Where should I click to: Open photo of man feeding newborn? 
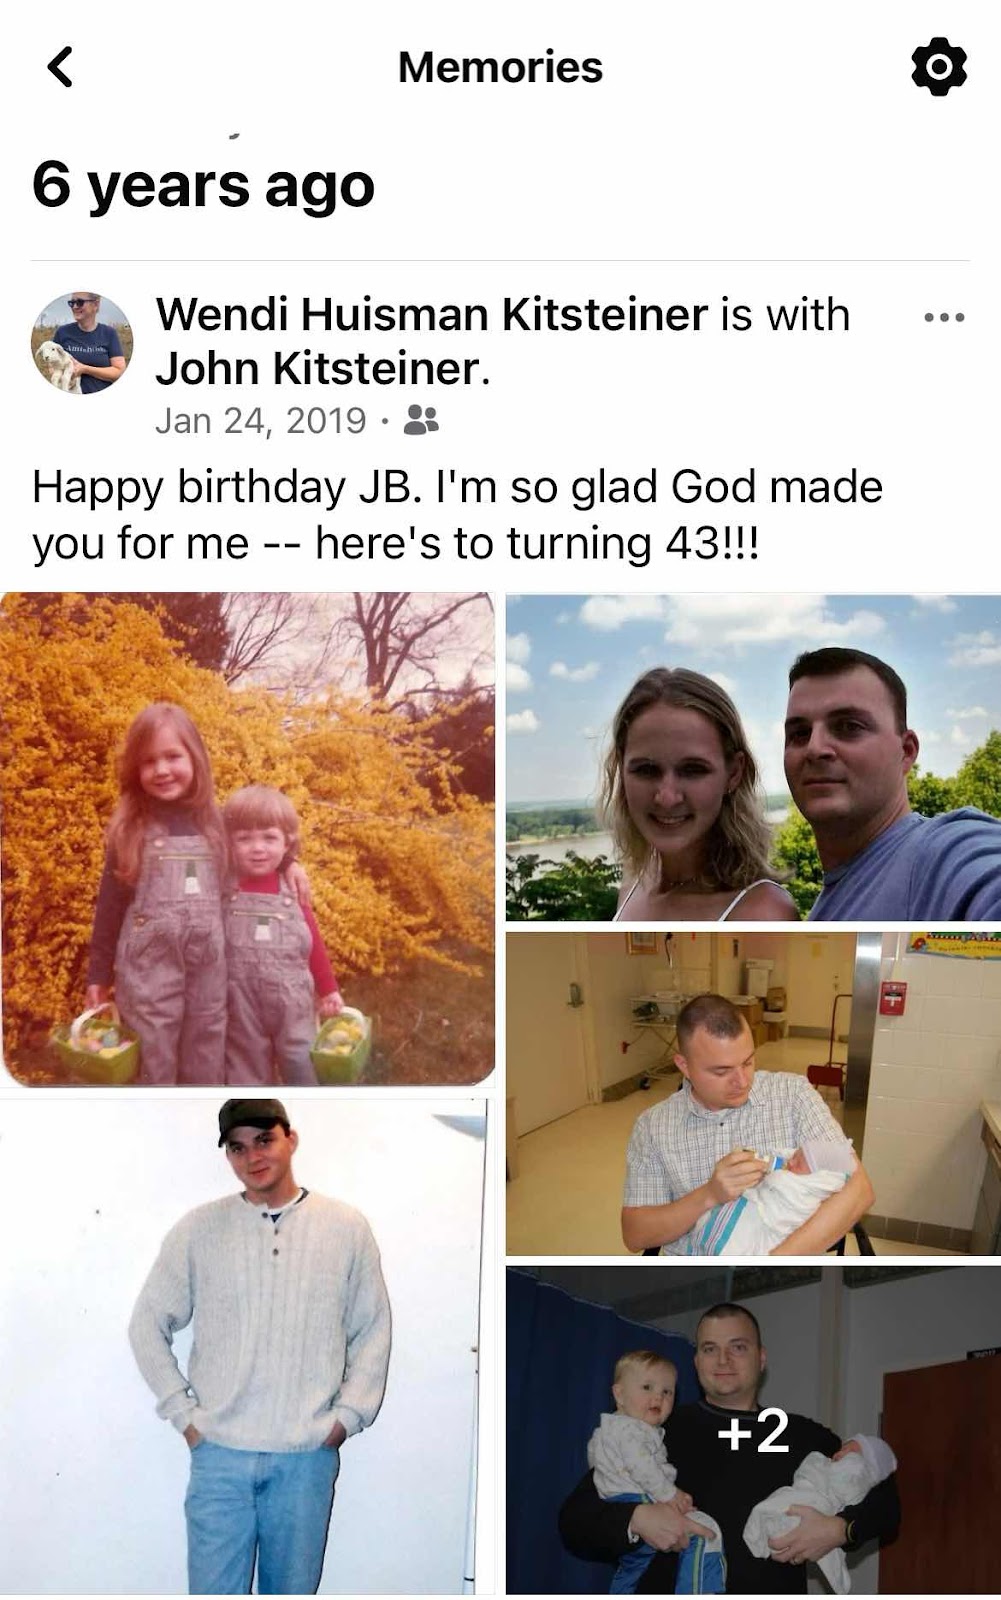click(x=753, y=1093)
